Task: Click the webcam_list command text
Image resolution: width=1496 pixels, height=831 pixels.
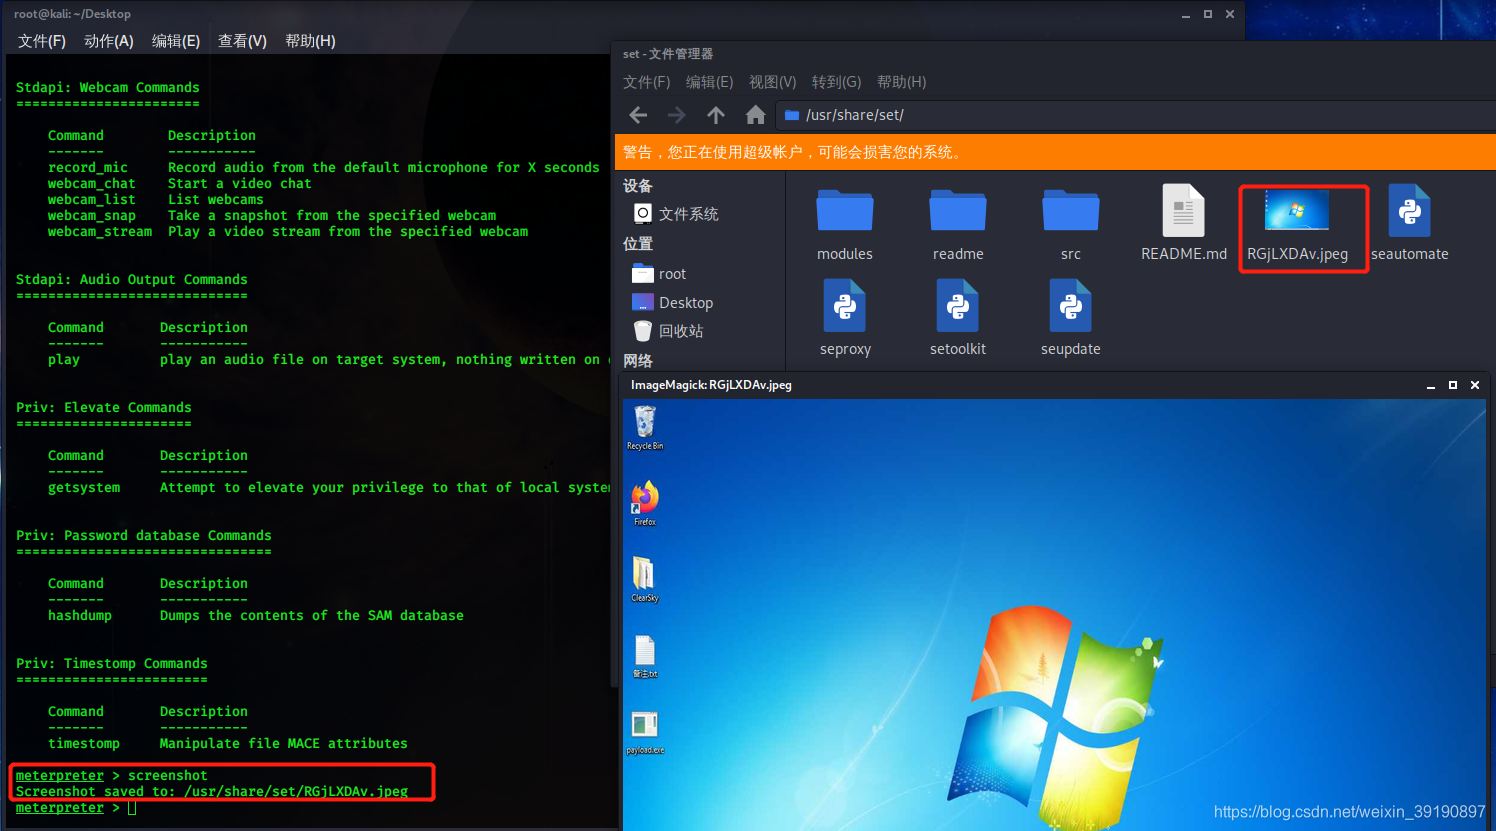Action: pos(92,200)
